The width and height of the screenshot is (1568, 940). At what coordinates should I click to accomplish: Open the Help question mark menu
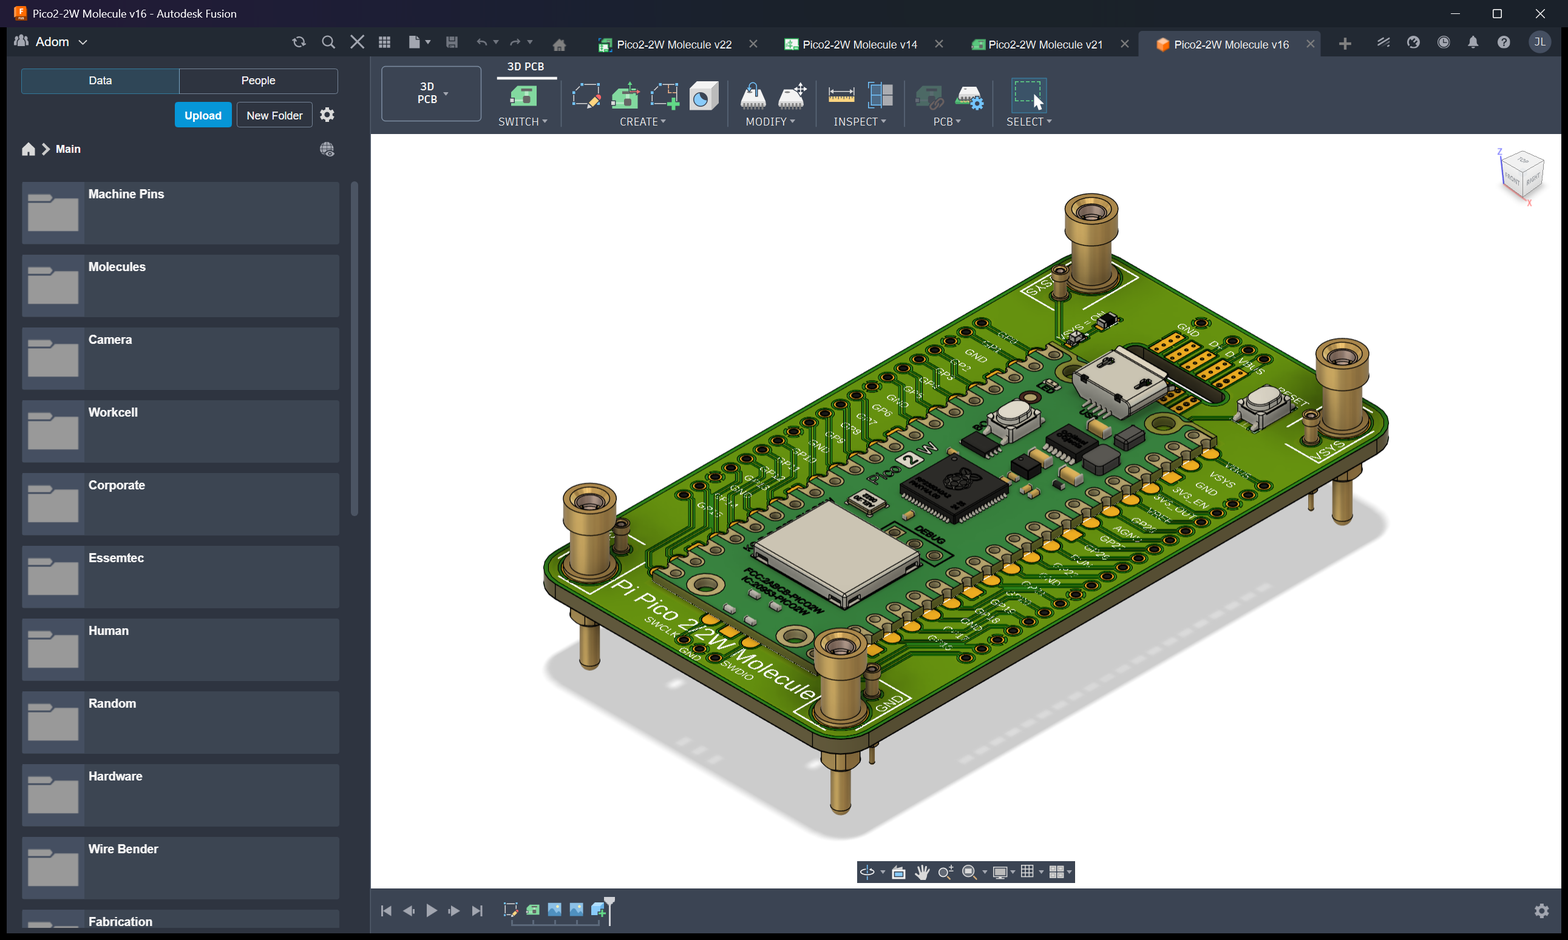[x=1503, y=42]
